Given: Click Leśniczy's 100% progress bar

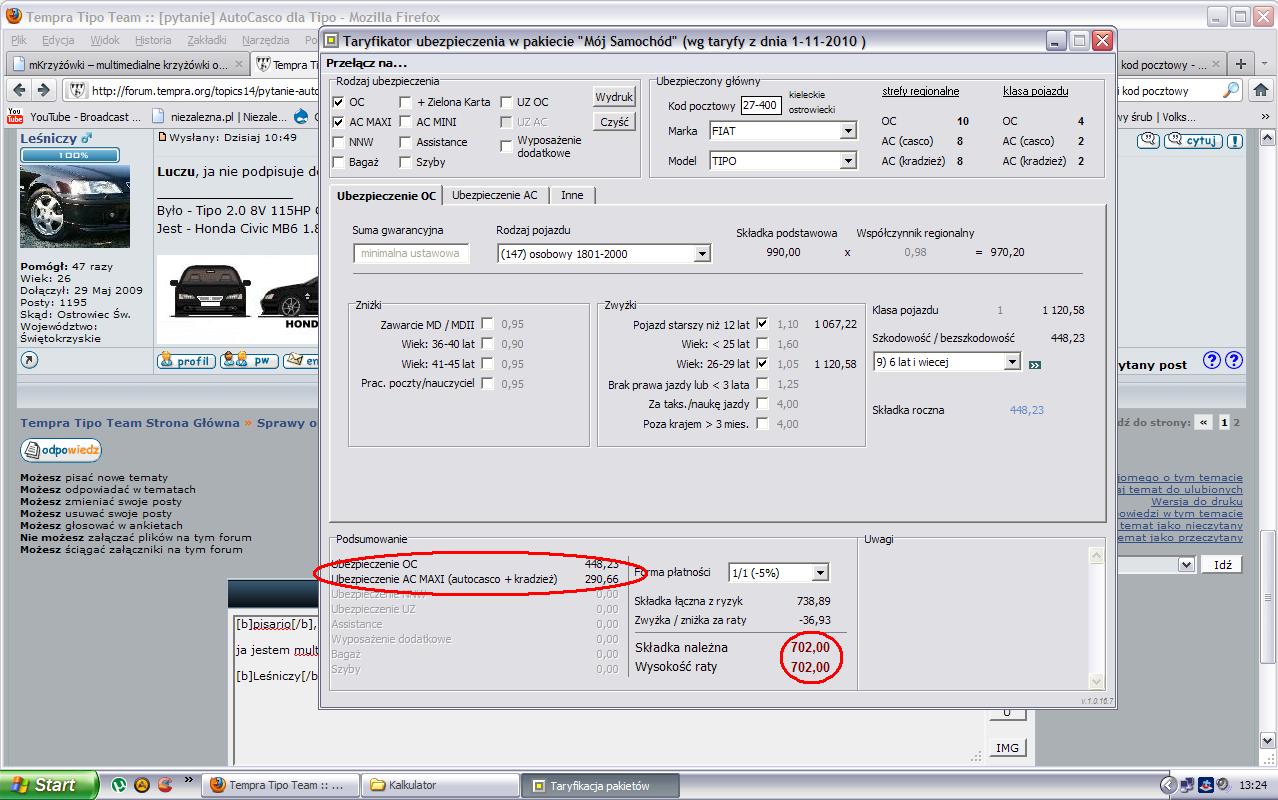Looking at the screenshot, I should click(70, 156).
